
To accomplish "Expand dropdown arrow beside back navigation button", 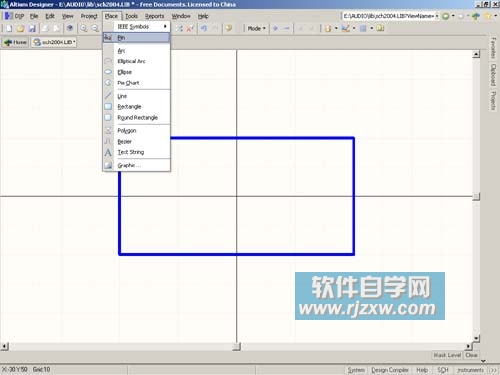I will click(x=453, y=16).
